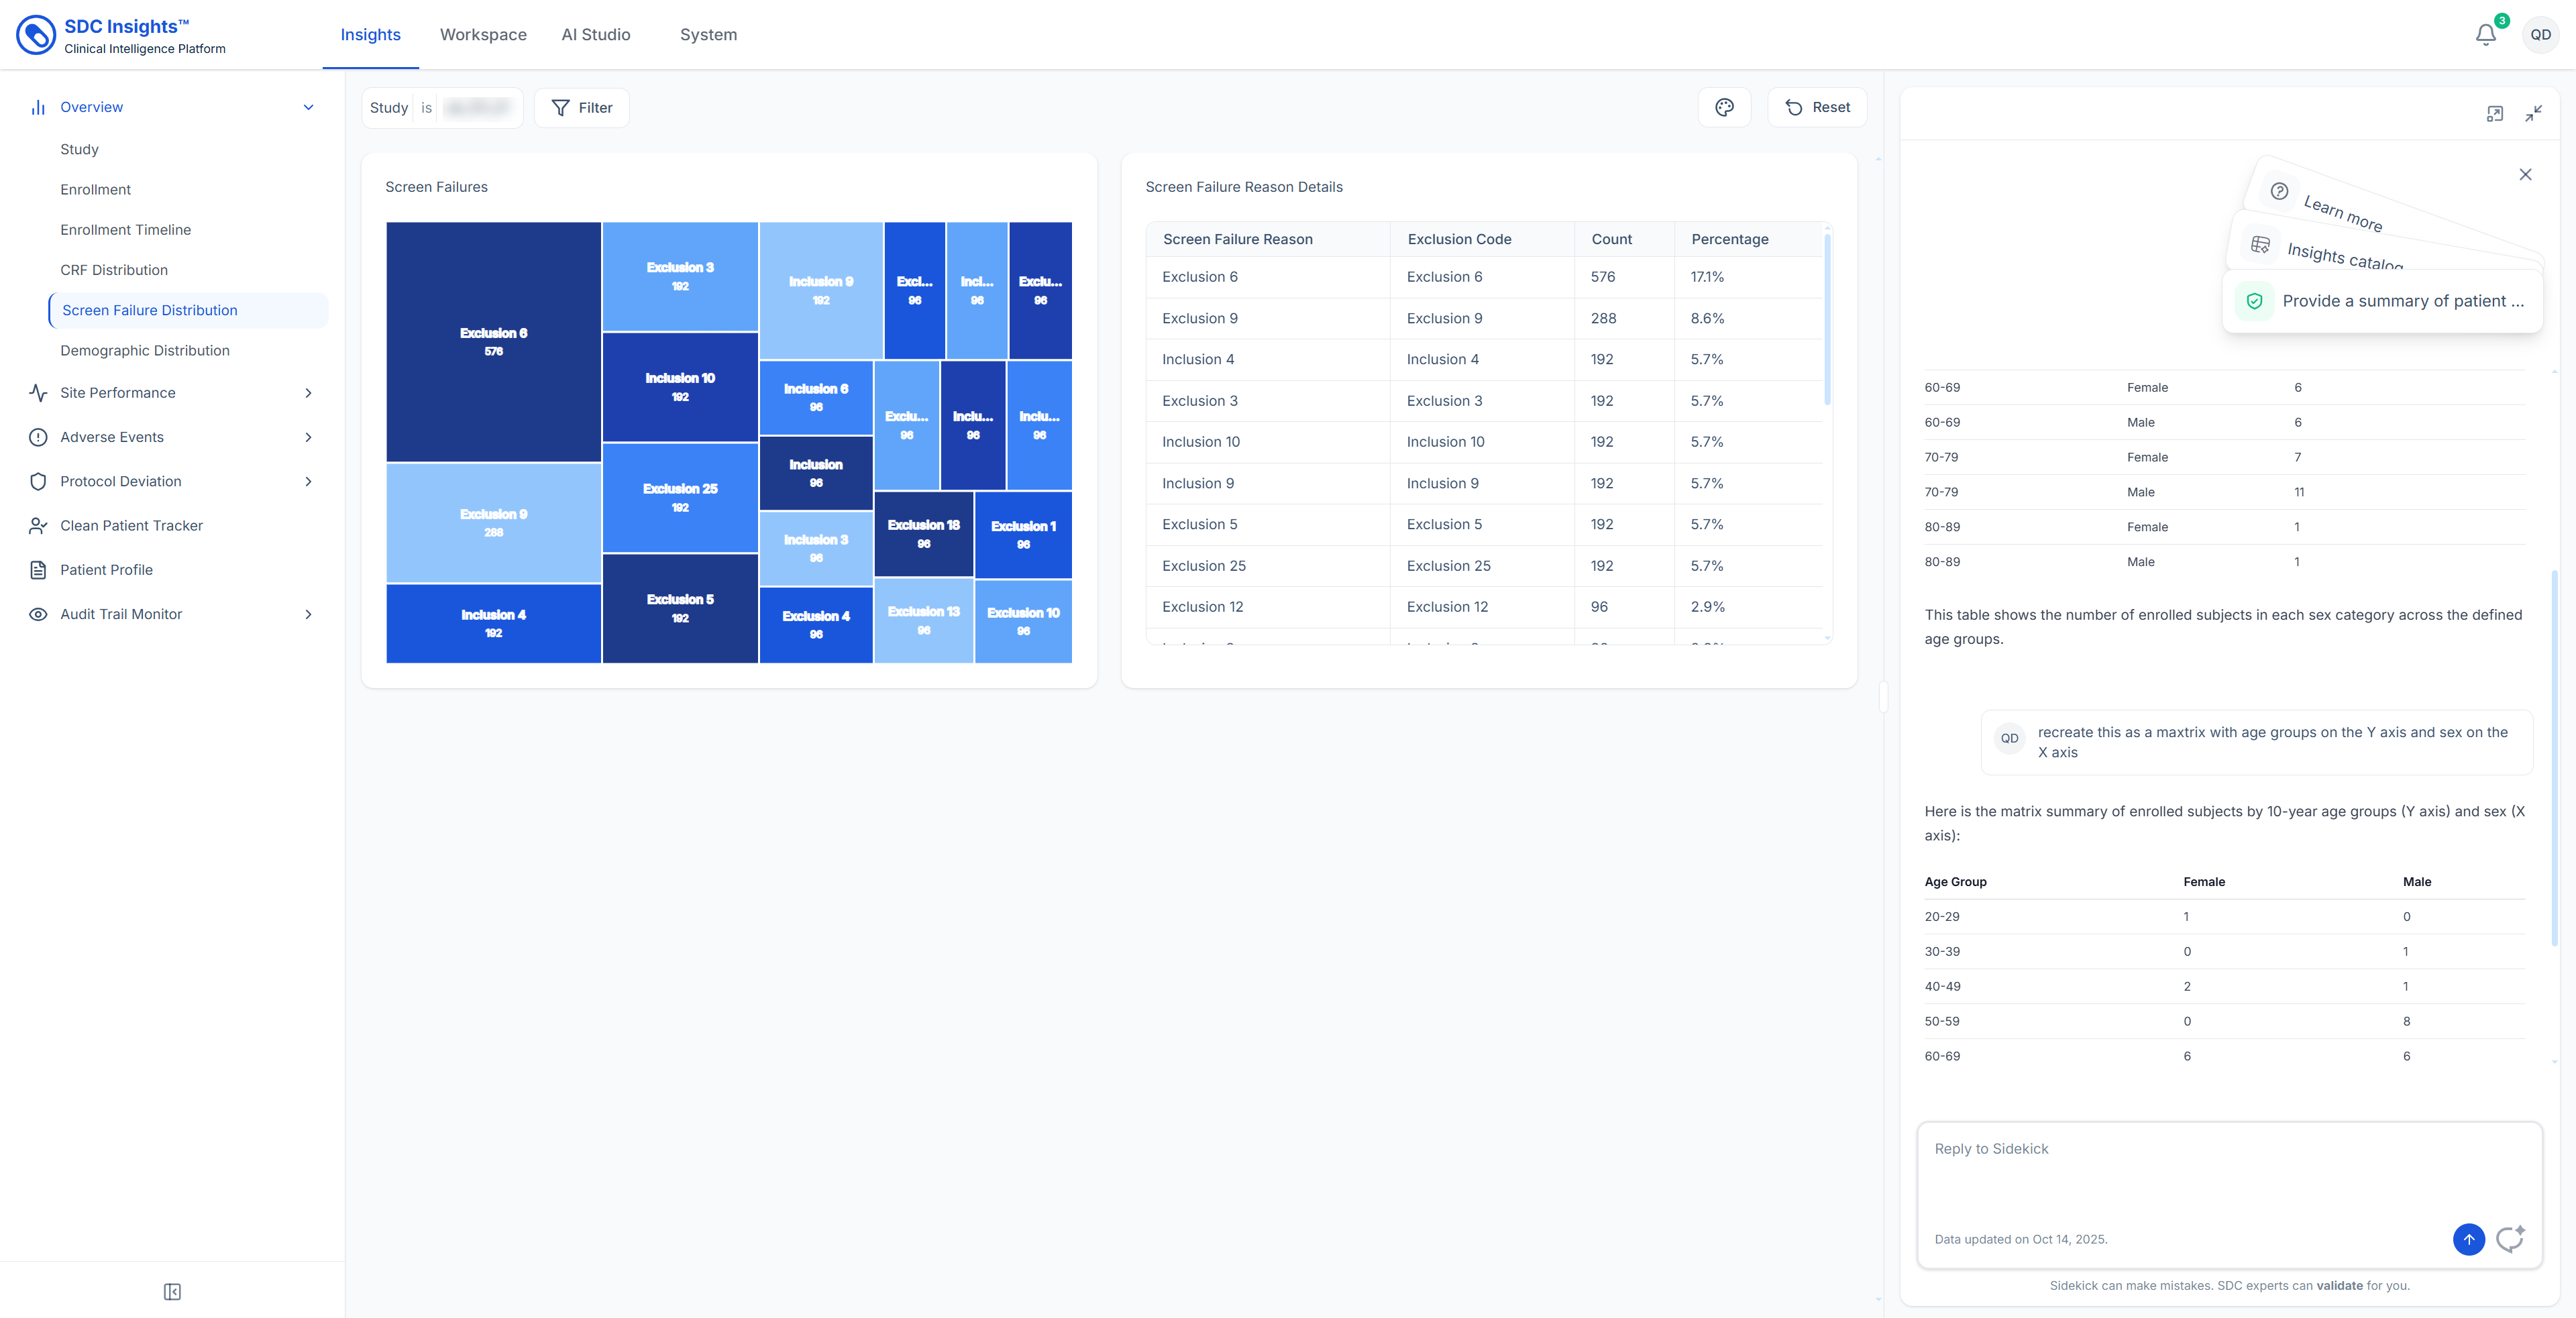2576x1318 pixels.
Task: Click the Inclusion 10 treemap block
Action: [680, 387]
